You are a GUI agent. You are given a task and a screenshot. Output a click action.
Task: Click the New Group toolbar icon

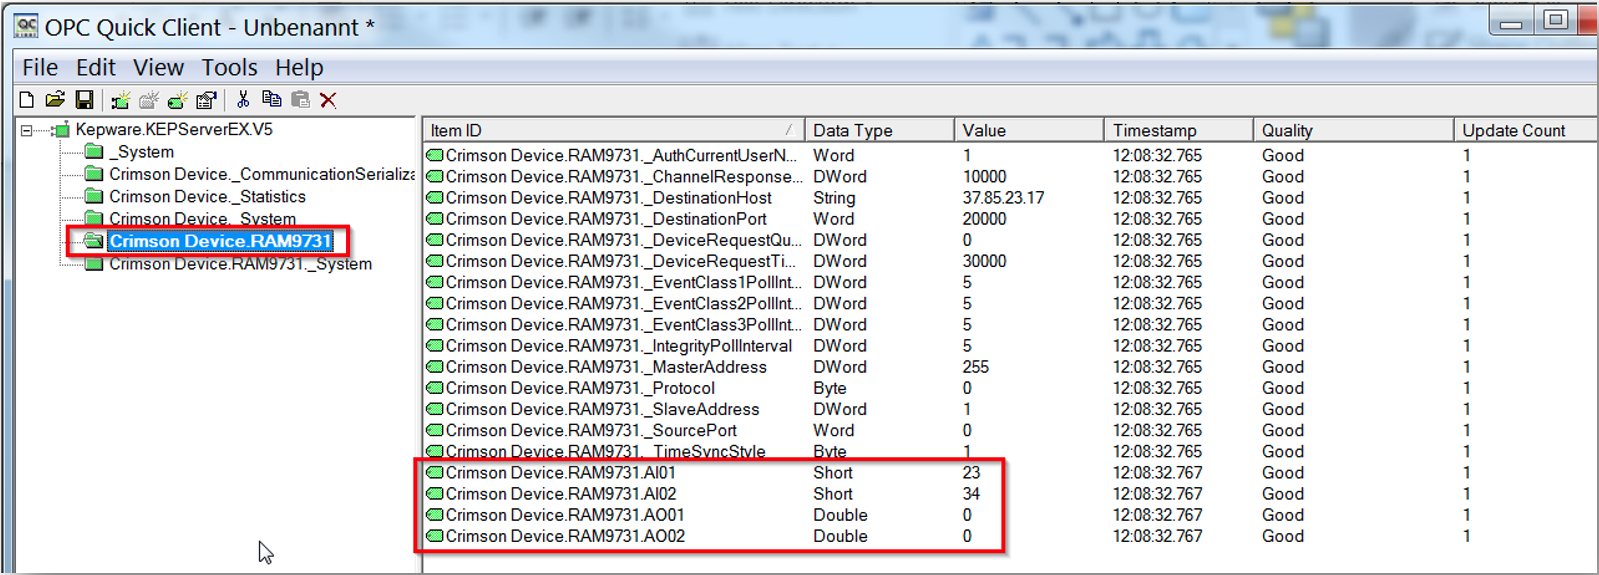click(149, 99)
